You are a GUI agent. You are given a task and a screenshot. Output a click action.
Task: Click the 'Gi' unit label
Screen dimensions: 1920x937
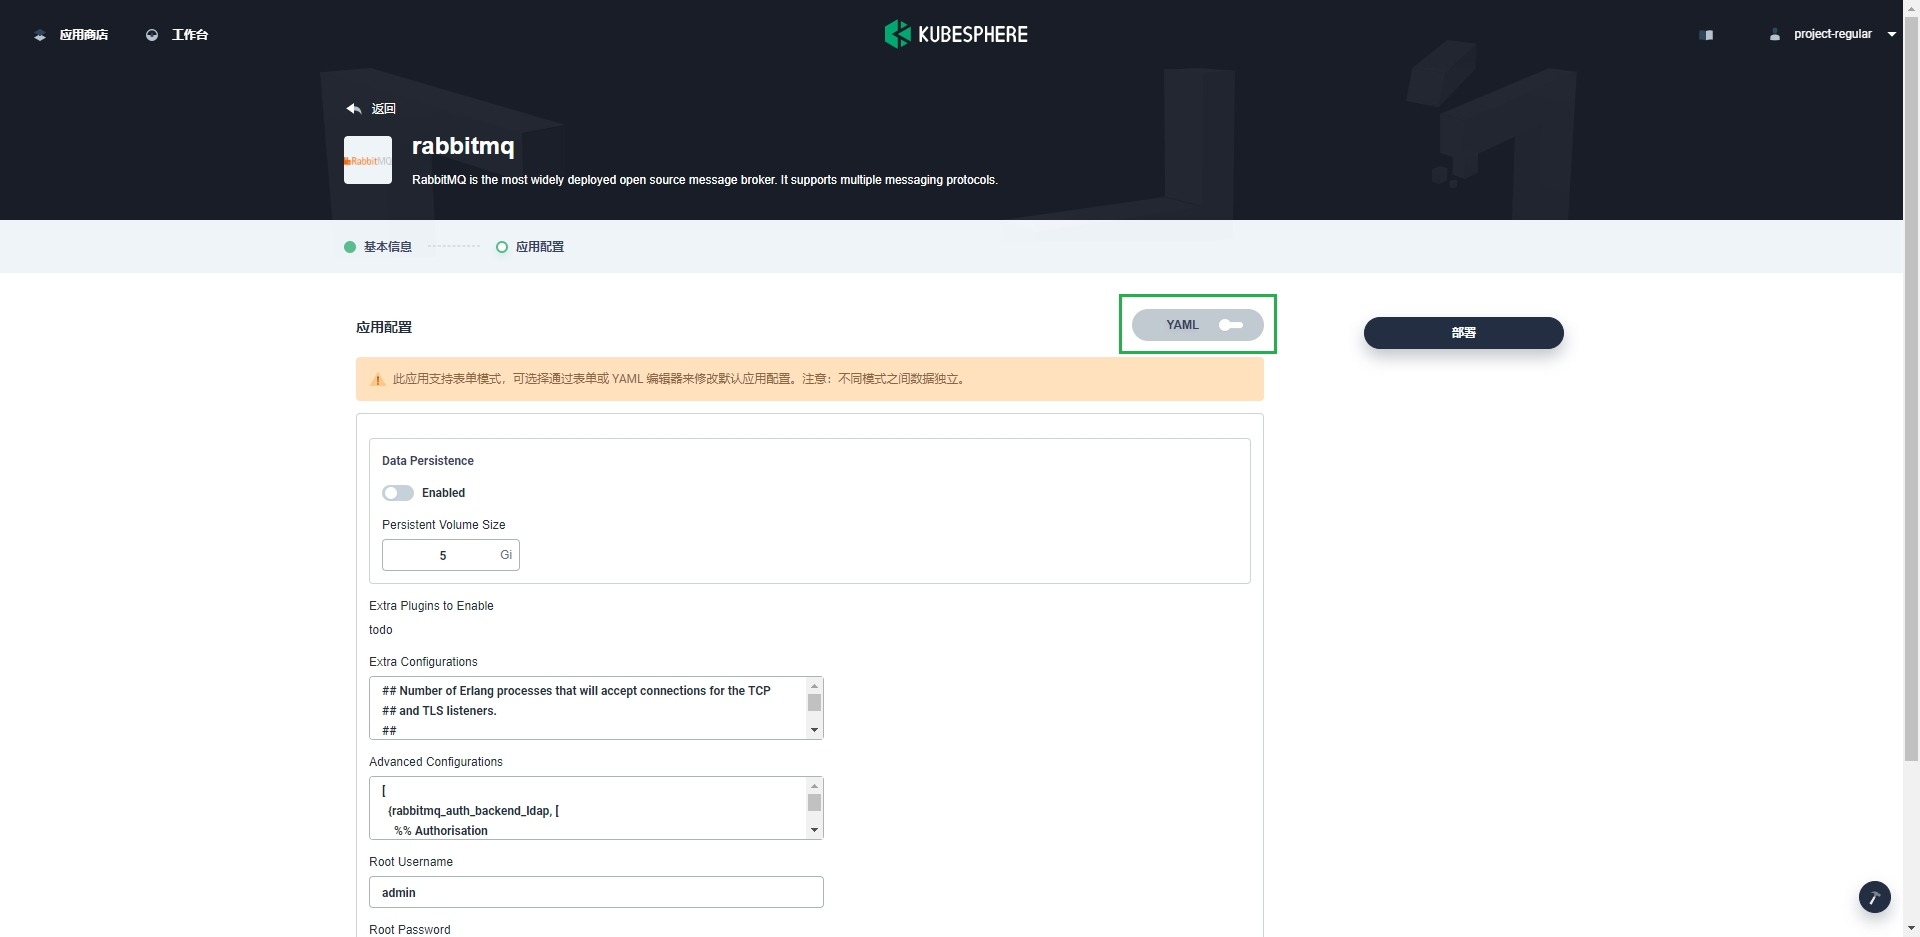506,555
